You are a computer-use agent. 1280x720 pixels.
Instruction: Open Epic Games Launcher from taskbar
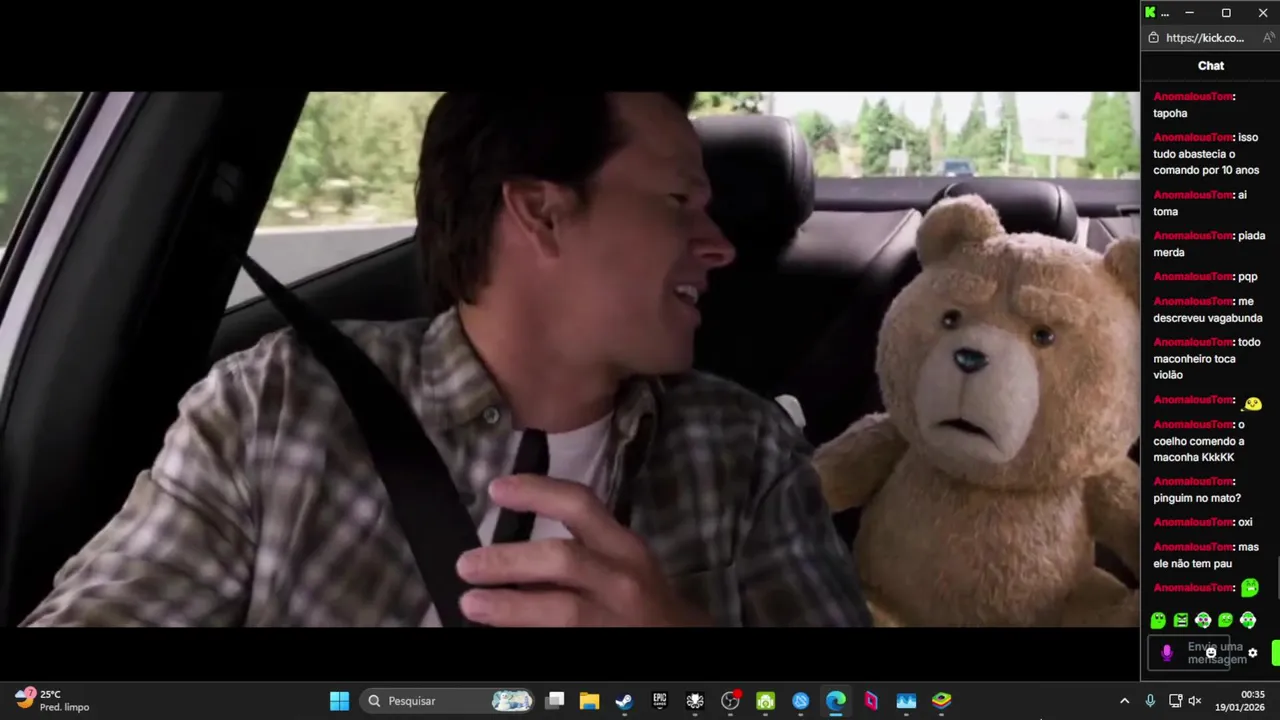pos(659,701)
